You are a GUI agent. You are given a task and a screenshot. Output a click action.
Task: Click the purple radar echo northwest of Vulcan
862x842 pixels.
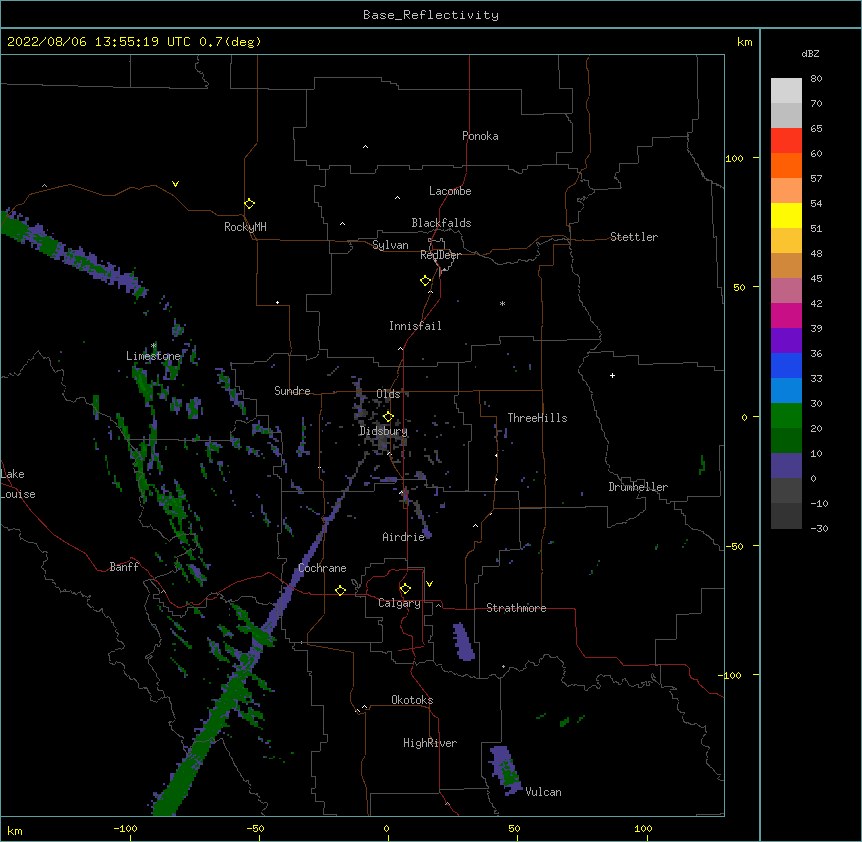tap(505, 769)
